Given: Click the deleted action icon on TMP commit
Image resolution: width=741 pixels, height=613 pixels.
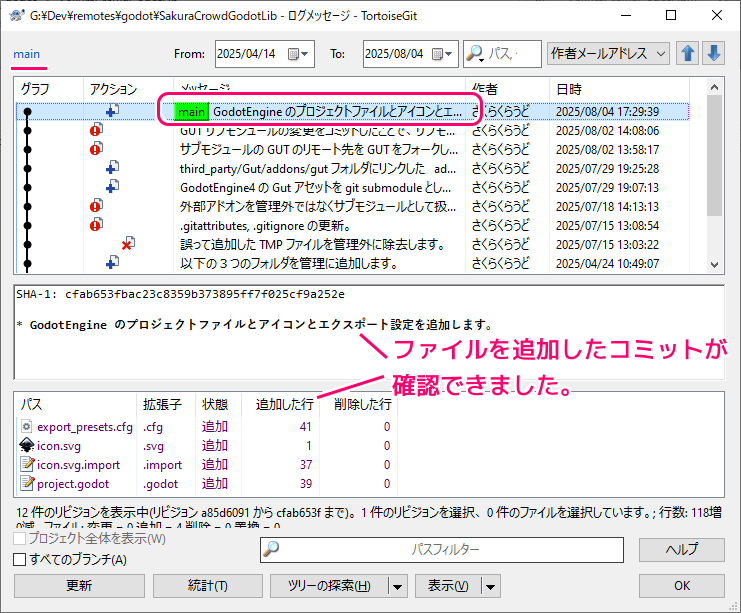Looking at the screenshot, I should pos(127,244).
